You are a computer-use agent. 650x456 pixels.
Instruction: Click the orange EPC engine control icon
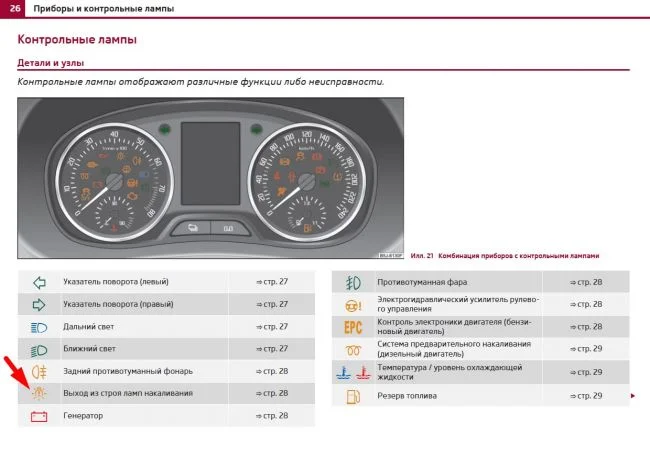click(x=353, y=327)
